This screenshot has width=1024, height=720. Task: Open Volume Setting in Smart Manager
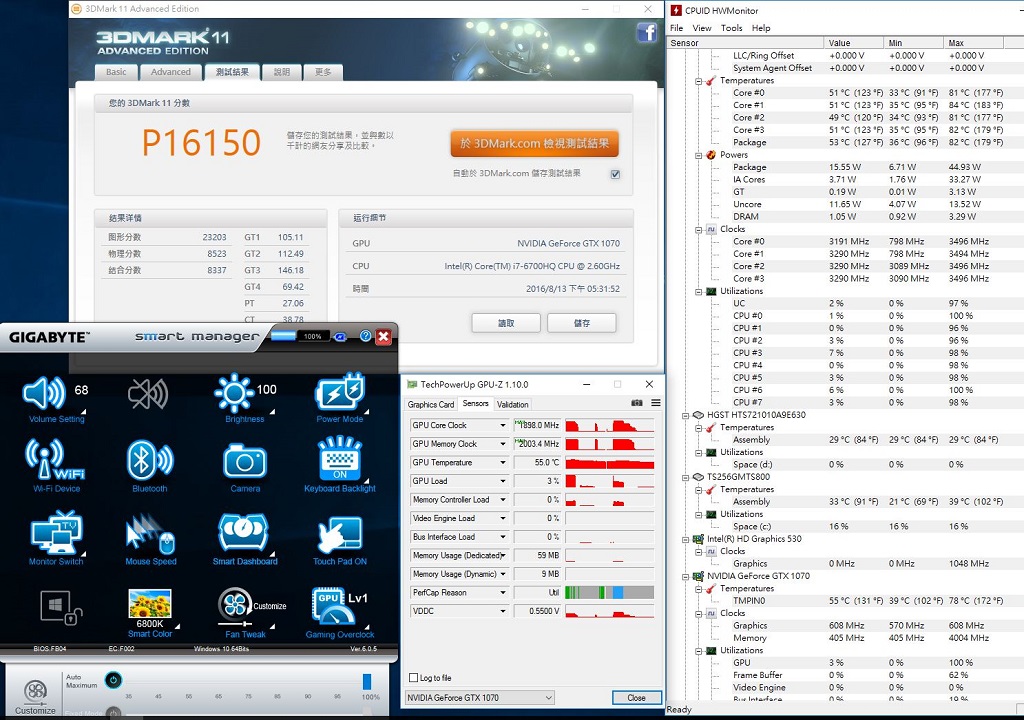tap(44, 394)
